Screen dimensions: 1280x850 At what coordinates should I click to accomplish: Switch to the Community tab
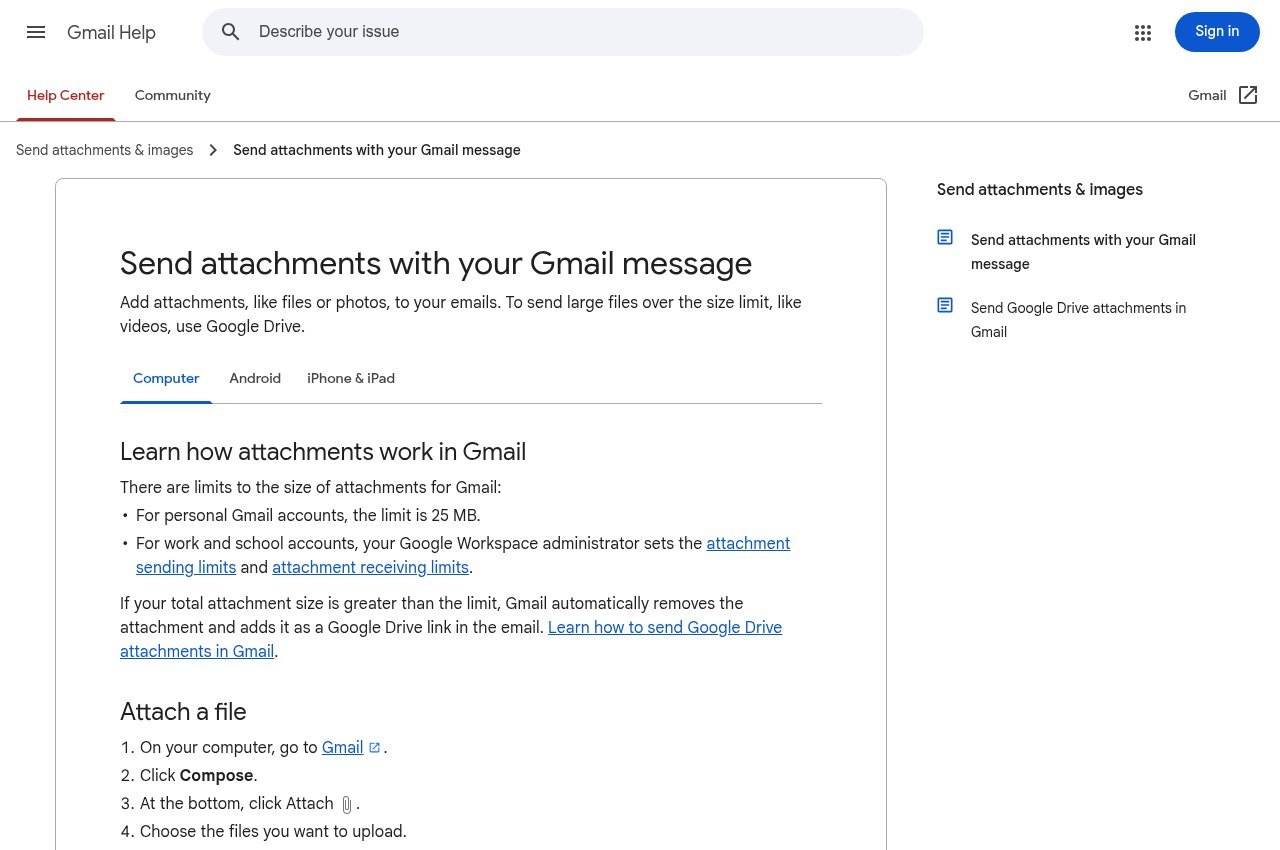(173, 96)
